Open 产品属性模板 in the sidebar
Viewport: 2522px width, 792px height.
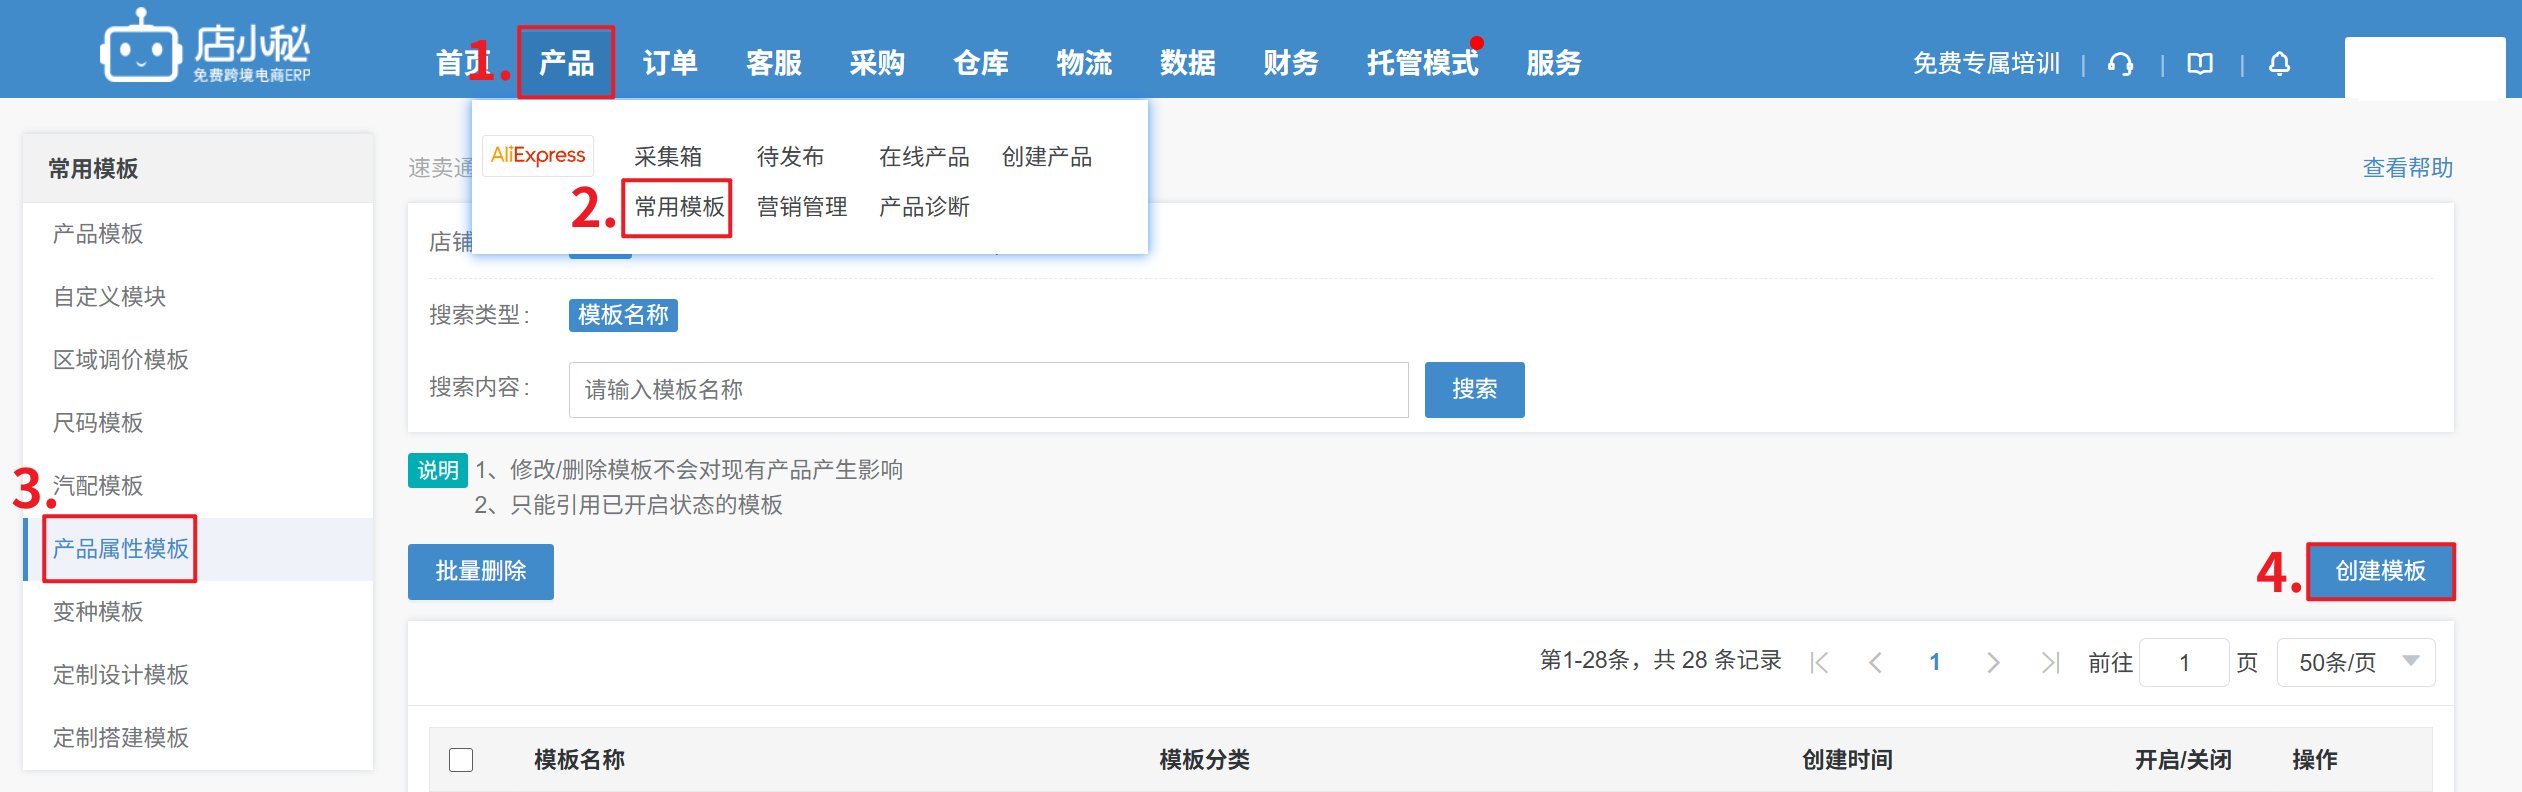coord(120,549)
